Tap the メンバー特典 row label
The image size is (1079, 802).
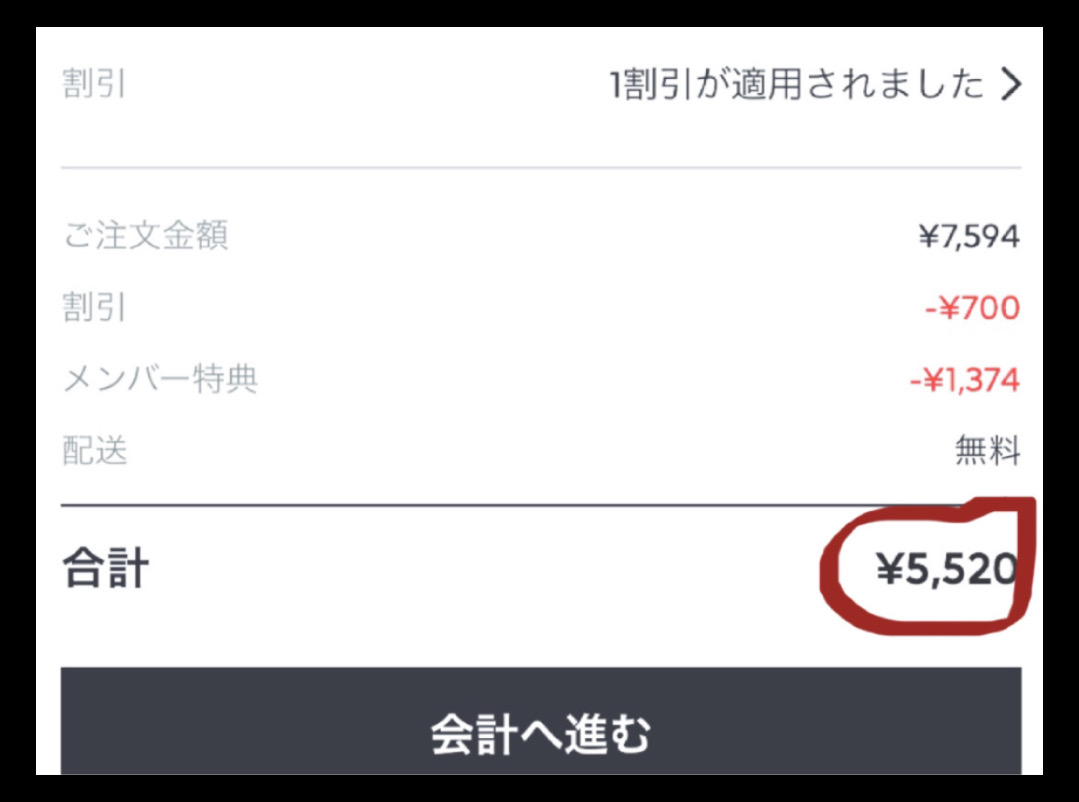[x=160, y=379]
